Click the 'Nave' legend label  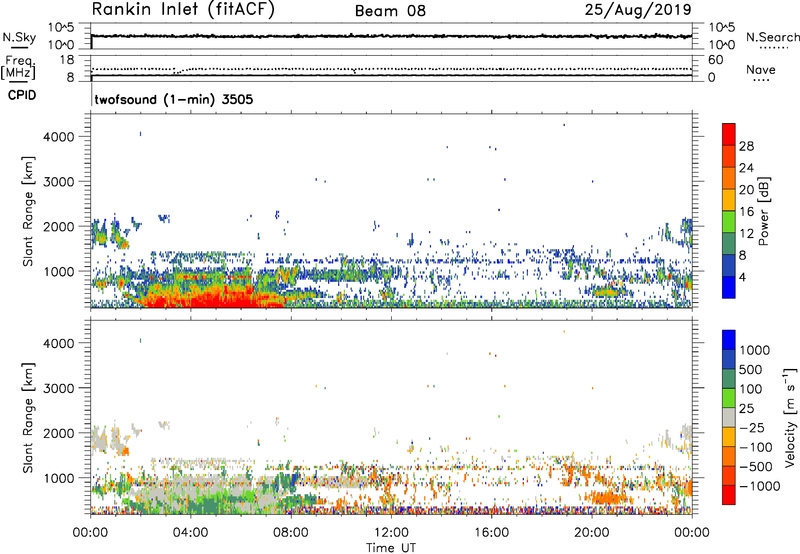pyautogui.click(x=761, y=70)
